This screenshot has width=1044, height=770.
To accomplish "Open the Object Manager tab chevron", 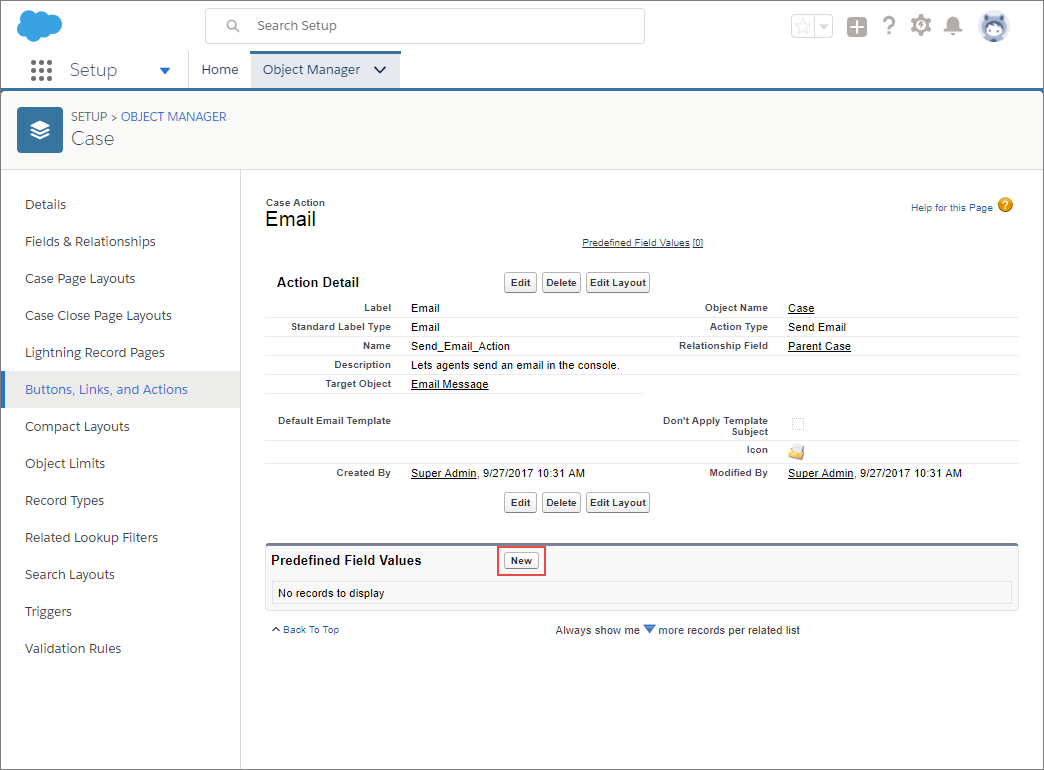I will pyautogui.click(x=380, y=70).
